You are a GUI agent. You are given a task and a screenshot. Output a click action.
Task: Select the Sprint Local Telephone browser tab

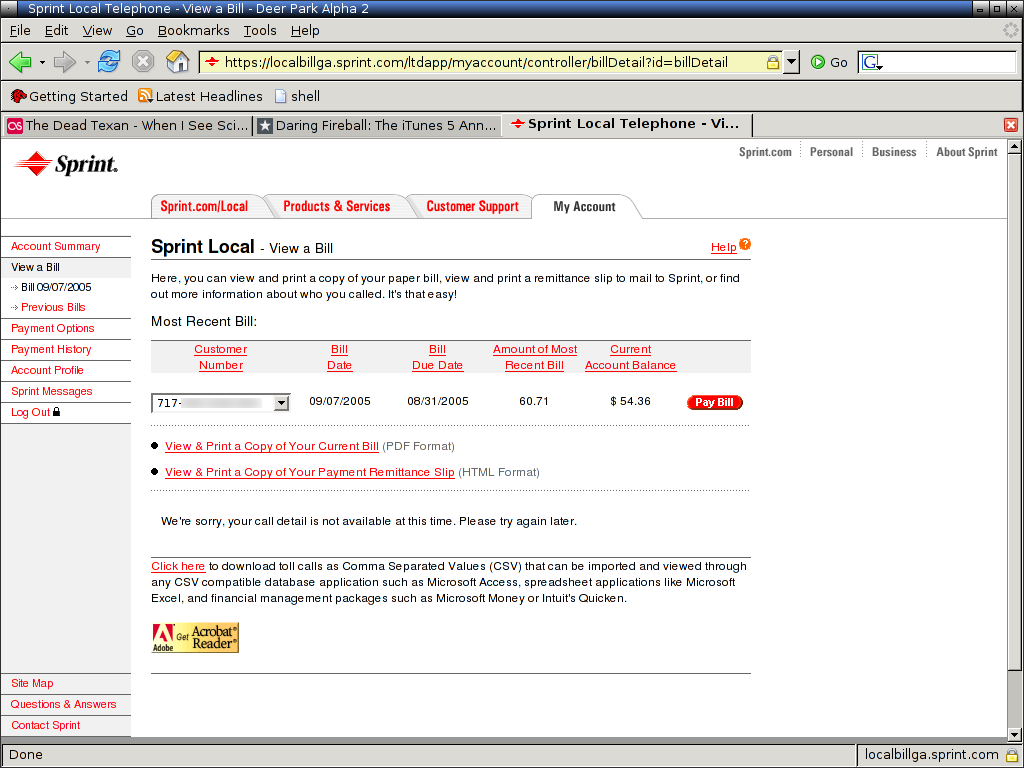point(628,124)
